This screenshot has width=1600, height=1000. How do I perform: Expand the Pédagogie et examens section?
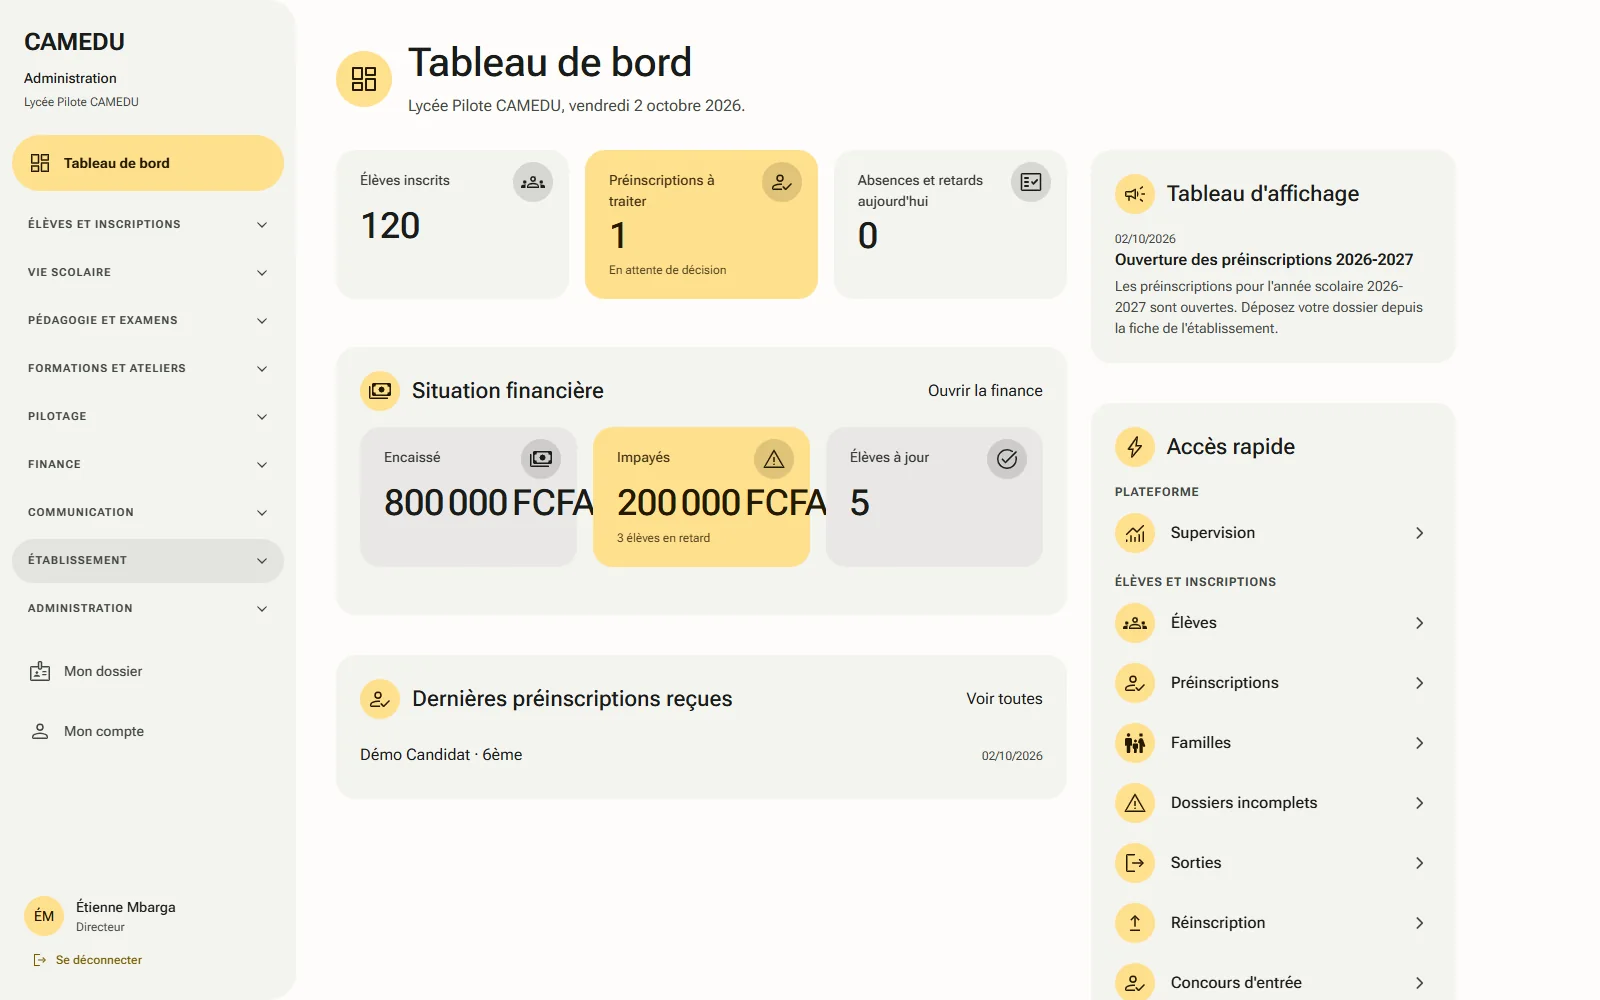tap(148, 321)
